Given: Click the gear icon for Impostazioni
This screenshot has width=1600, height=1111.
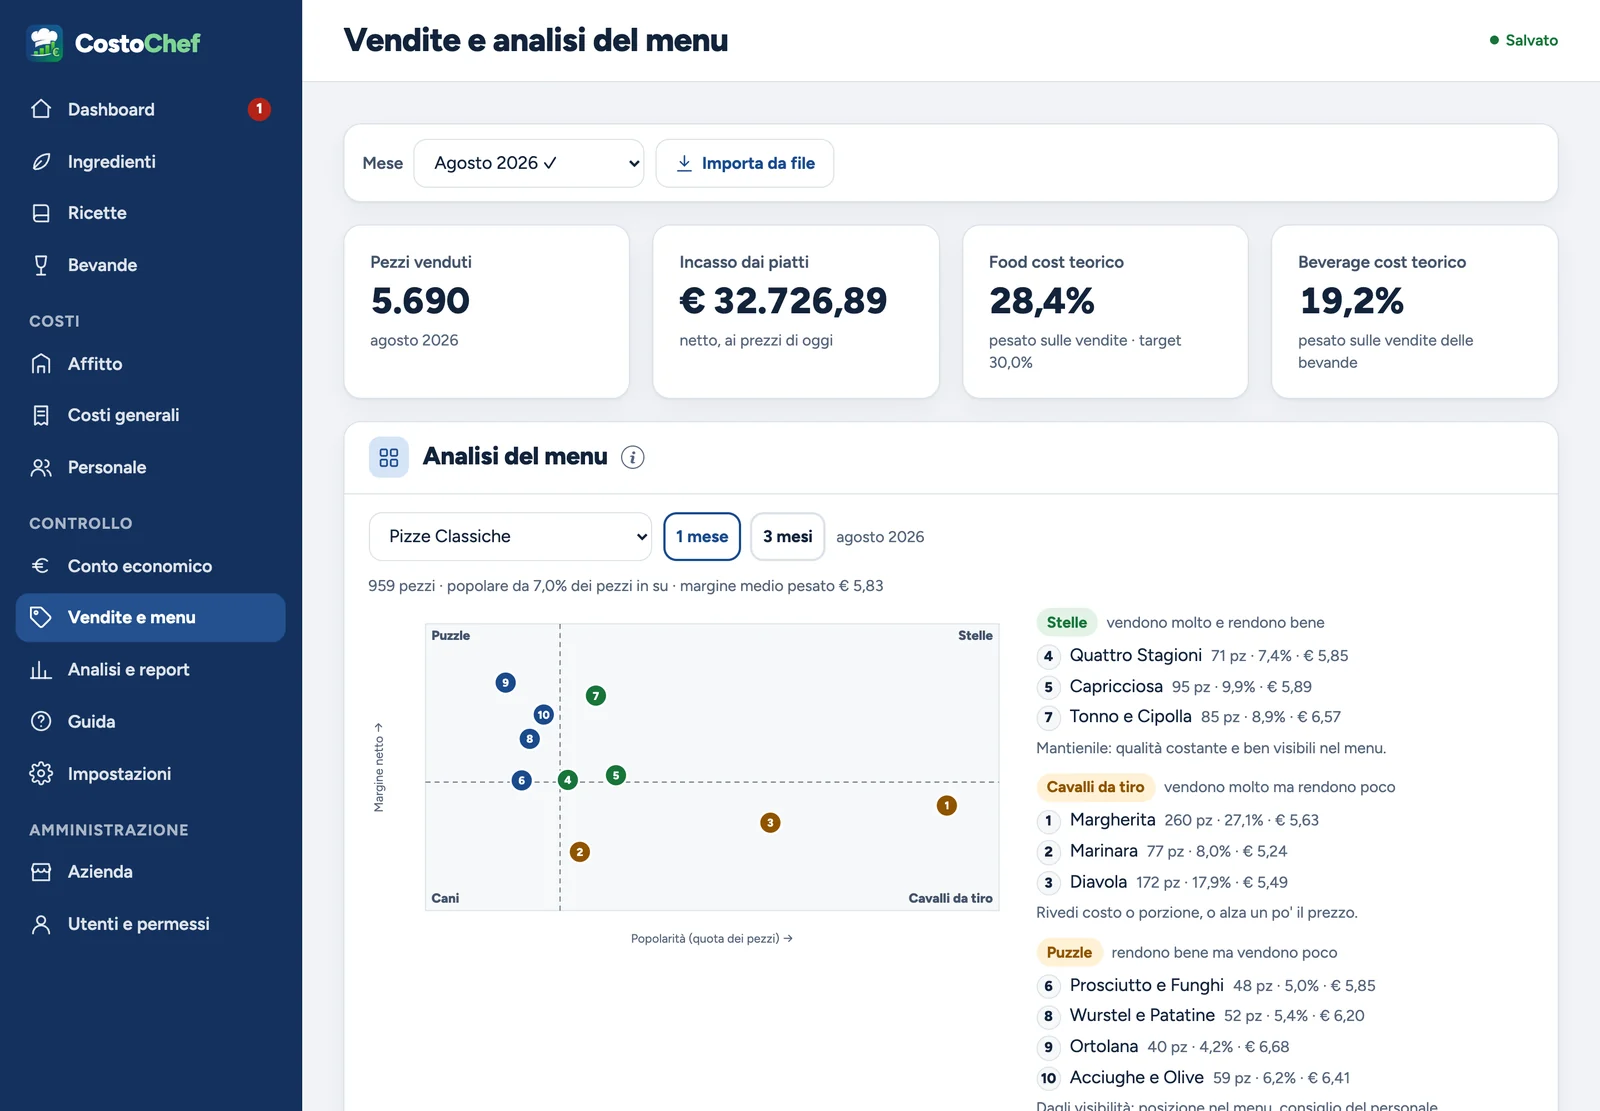Looking at the screenshot, I should click(x=41, y=773).
